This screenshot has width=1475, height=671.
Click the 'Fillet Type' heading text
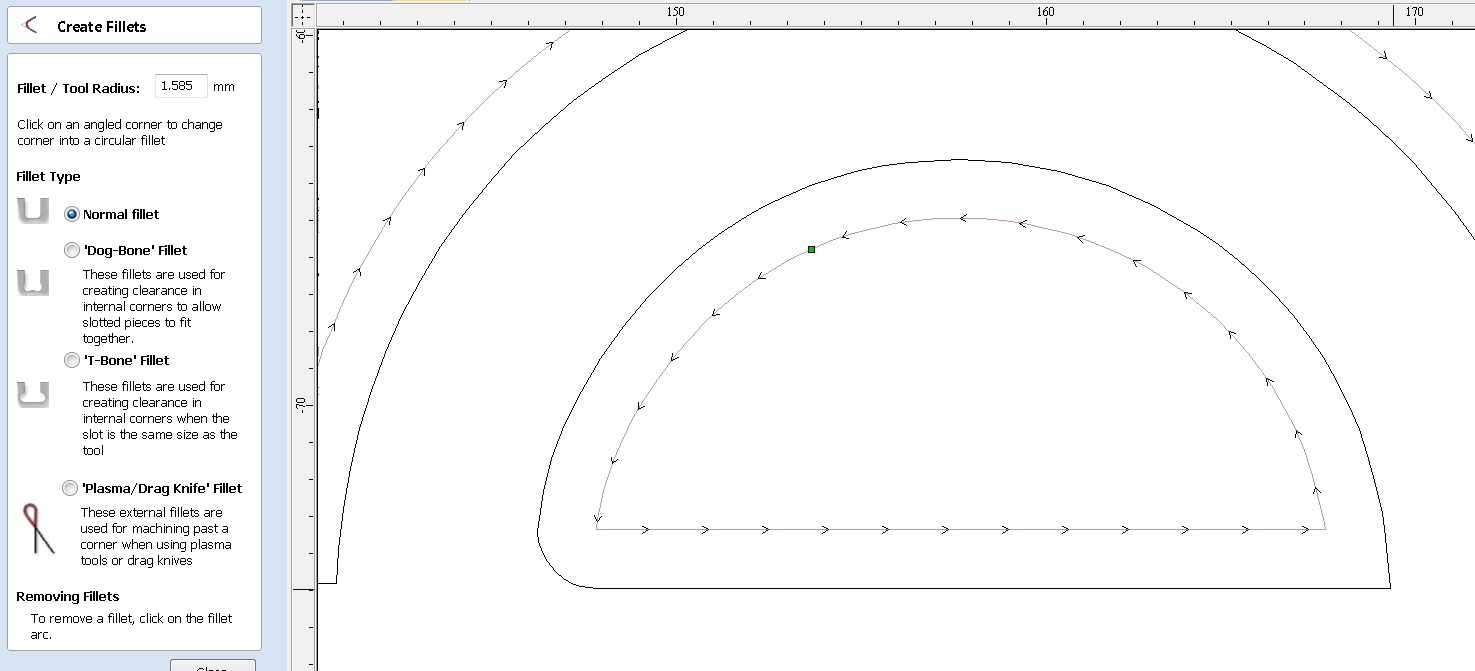tap(48, 177)
